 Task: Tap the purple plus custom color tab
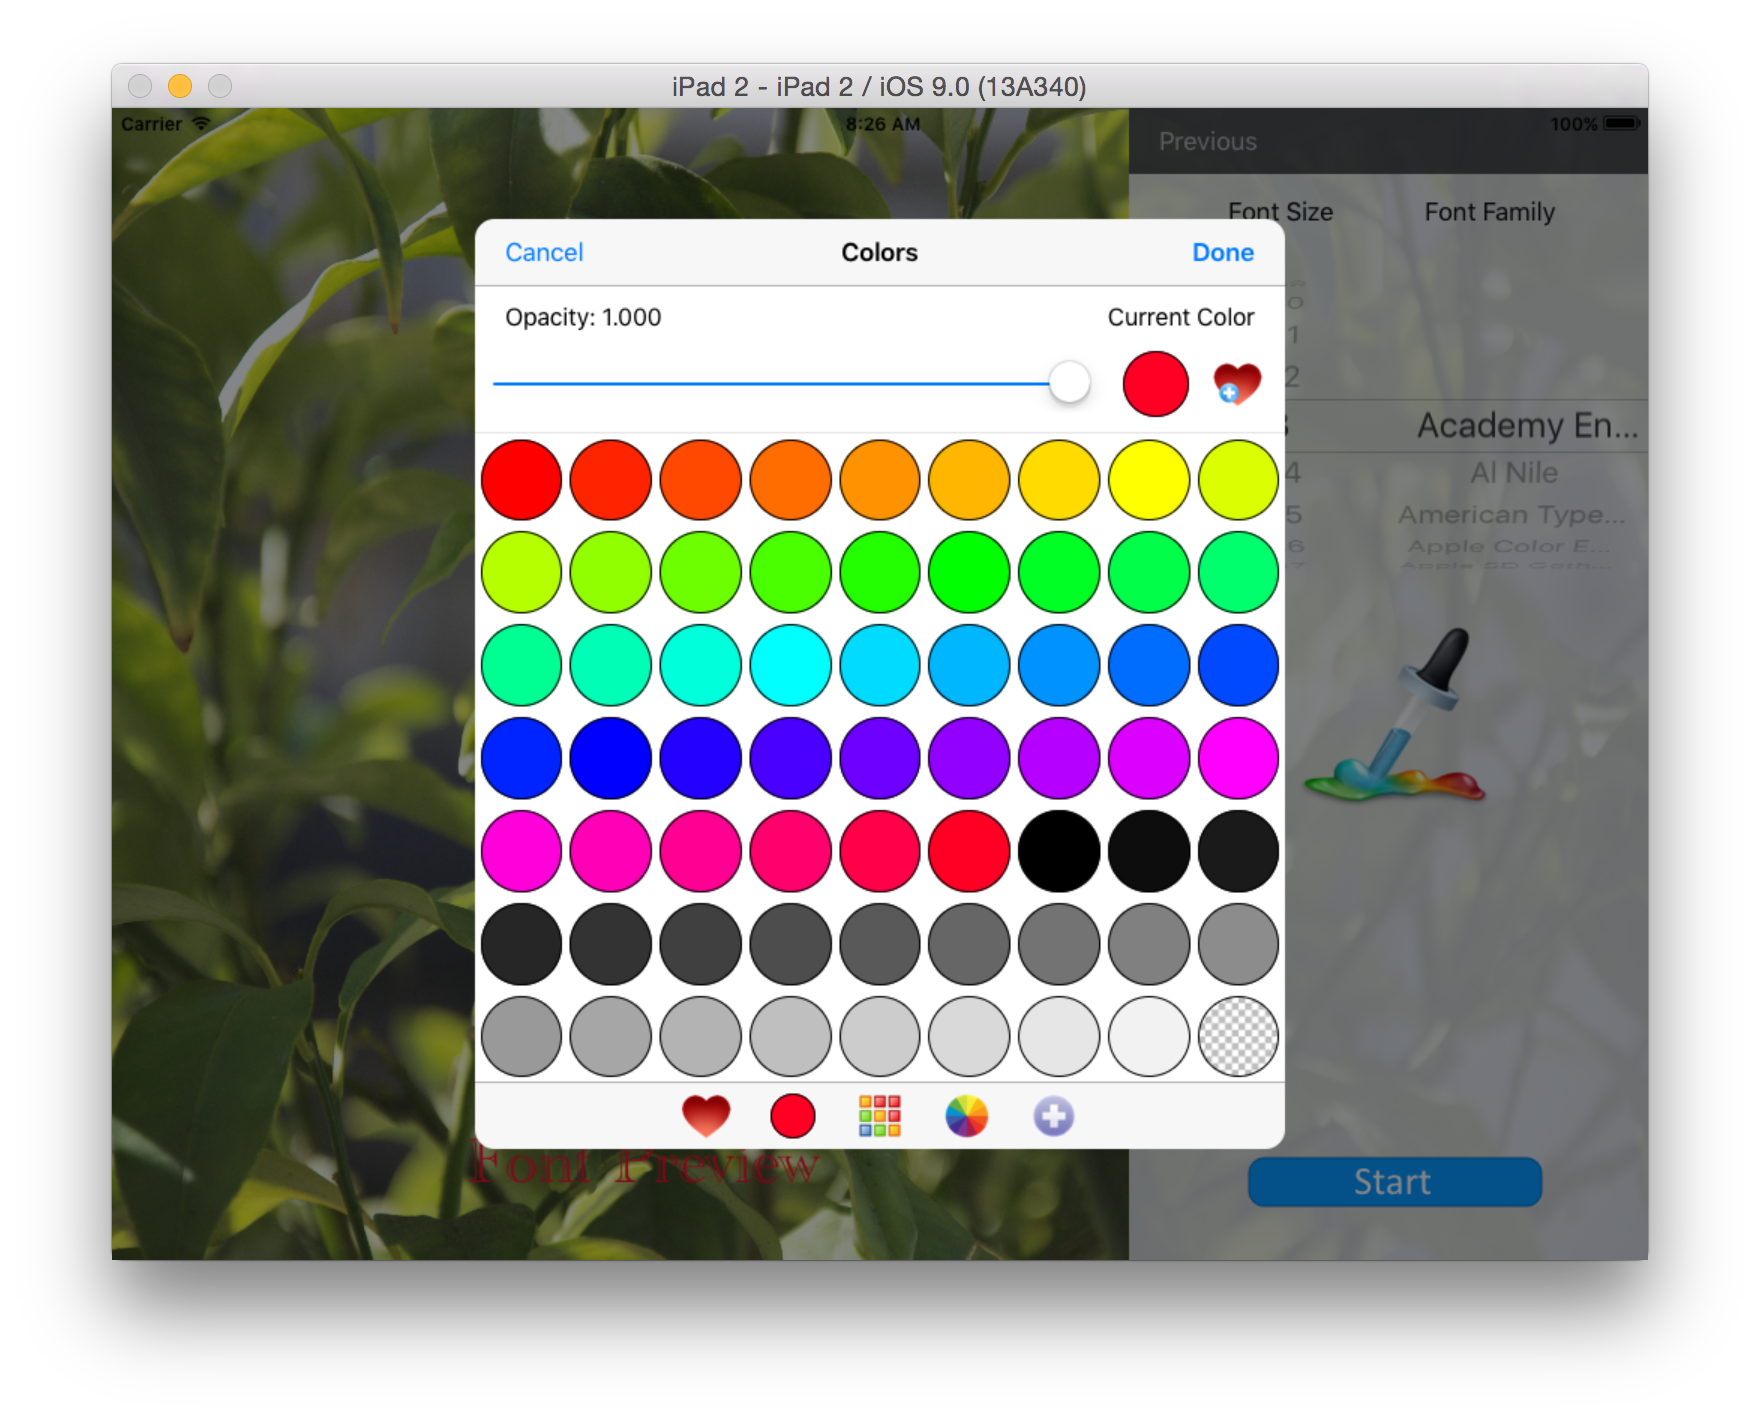(1054, 1116)
